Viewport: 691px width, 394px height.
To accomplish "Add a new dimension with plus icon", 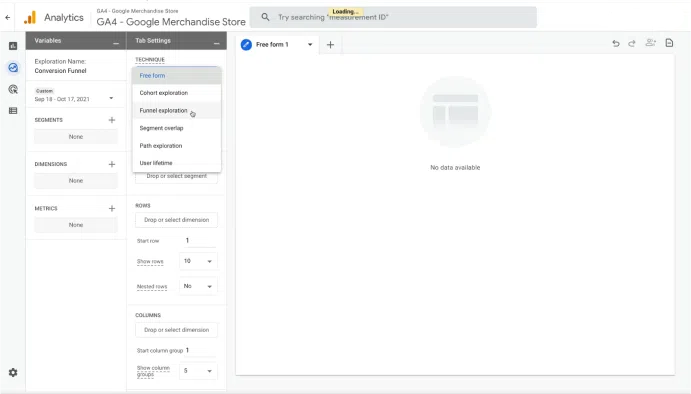I will 112,164.
